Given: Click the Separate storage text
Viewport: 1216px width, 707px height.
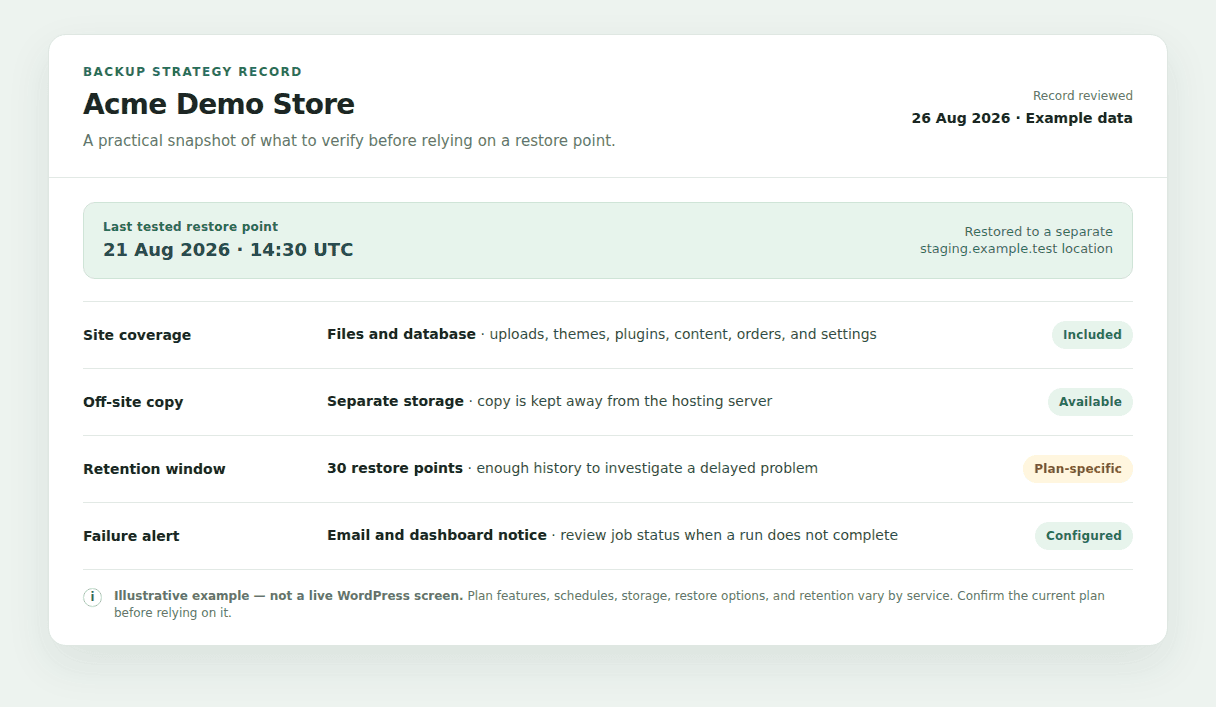Looking at the screenshot, I should [395, 401].
